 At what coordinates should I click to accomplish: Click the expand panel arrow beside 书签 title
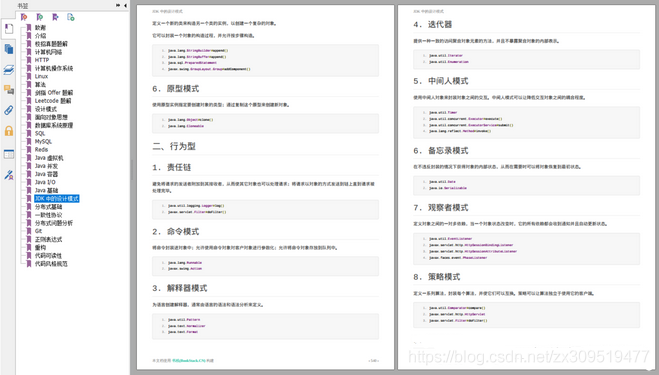click(x=118, y=5)
